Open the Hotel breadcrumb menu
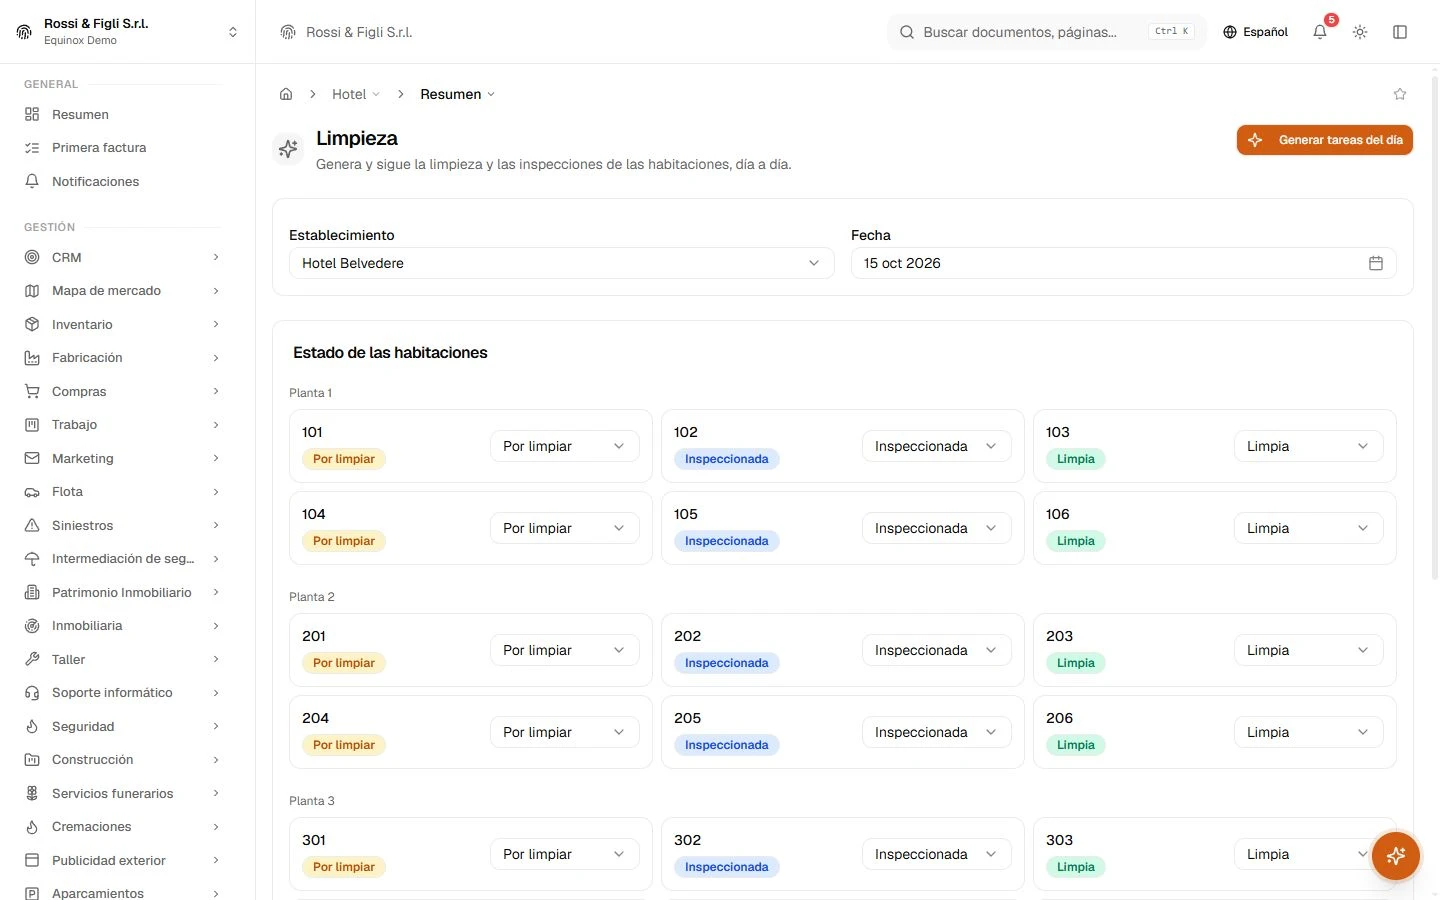The height and width of the screenshot is (900, 1440). tap(356, 94)
